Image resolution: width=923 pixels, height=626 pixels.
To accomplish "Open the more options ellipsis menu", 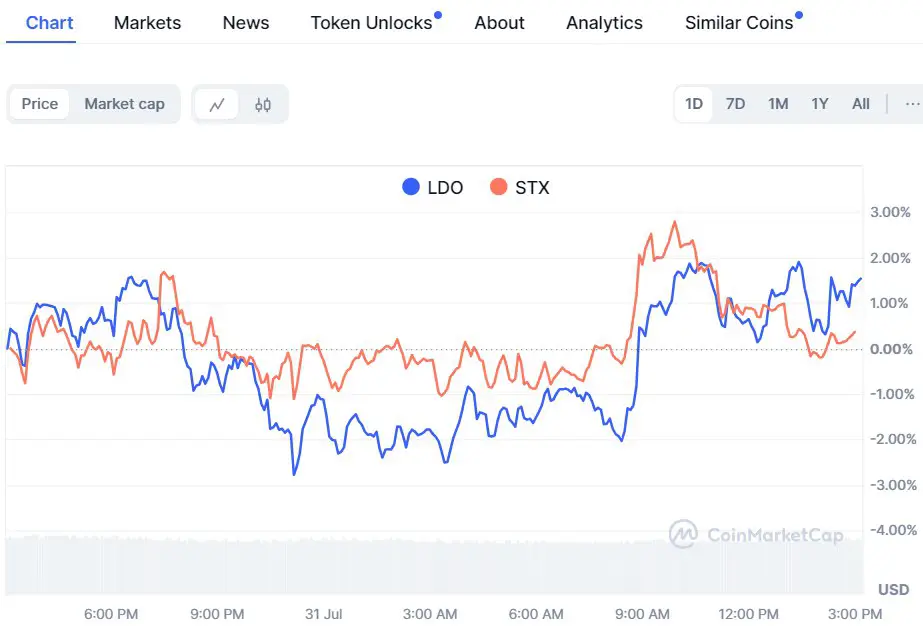I will click(x=911, y=104).
